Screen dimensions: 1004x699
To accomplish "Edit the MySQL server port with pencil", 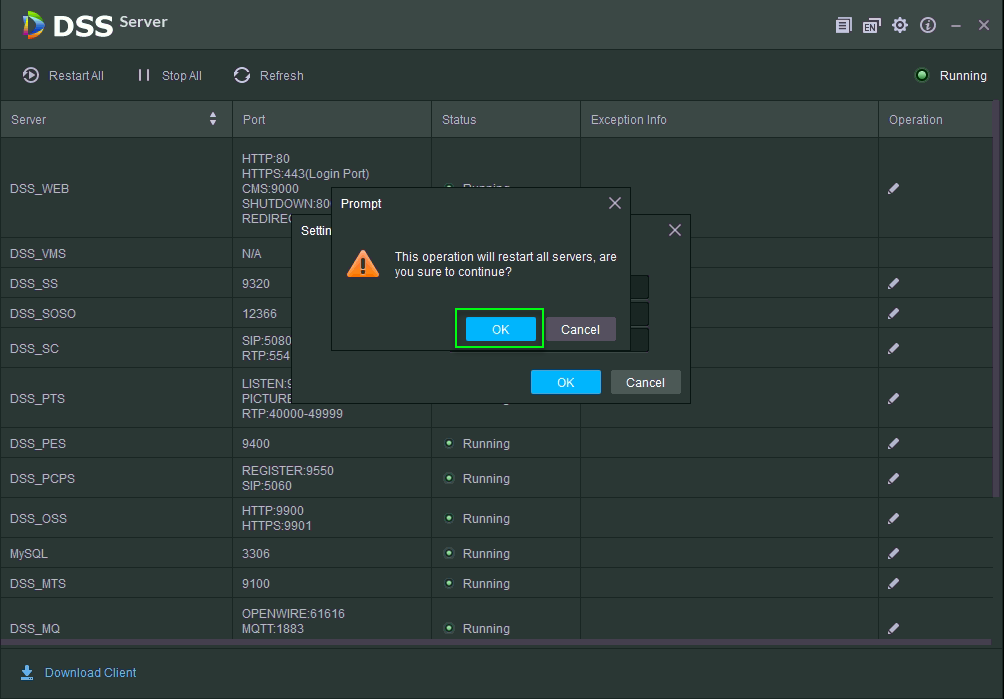I will 893,553.
